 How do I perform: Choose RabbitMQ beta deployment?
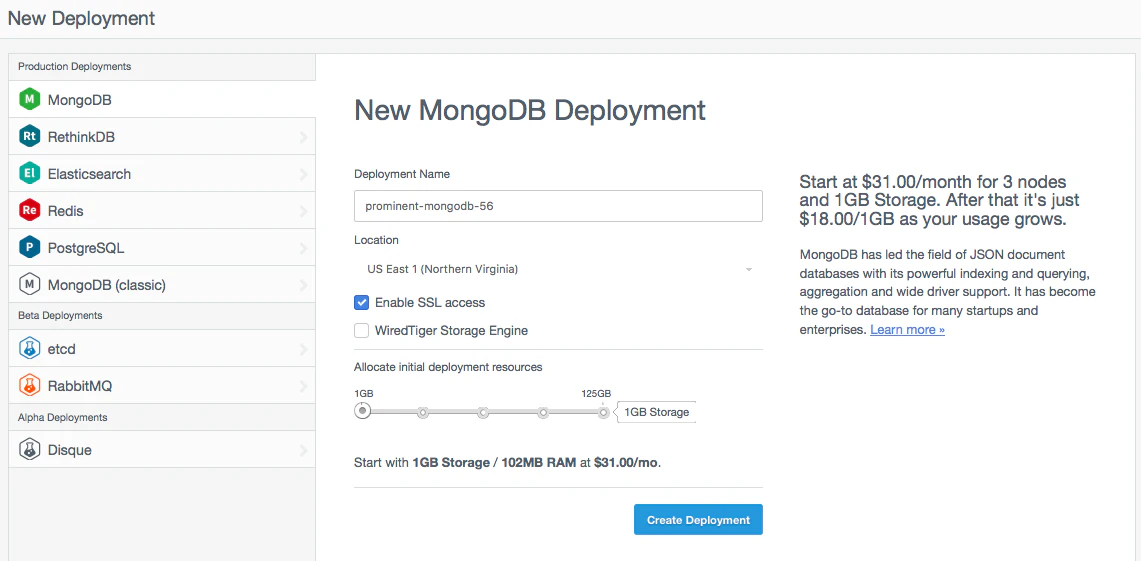coord(162,386)
